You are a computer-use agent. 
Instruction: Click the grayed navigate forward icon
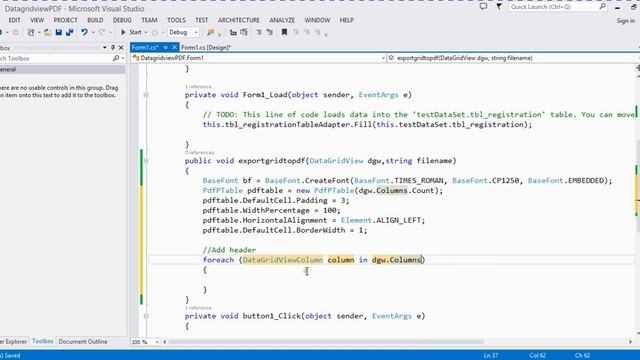(x=16, y=32)
